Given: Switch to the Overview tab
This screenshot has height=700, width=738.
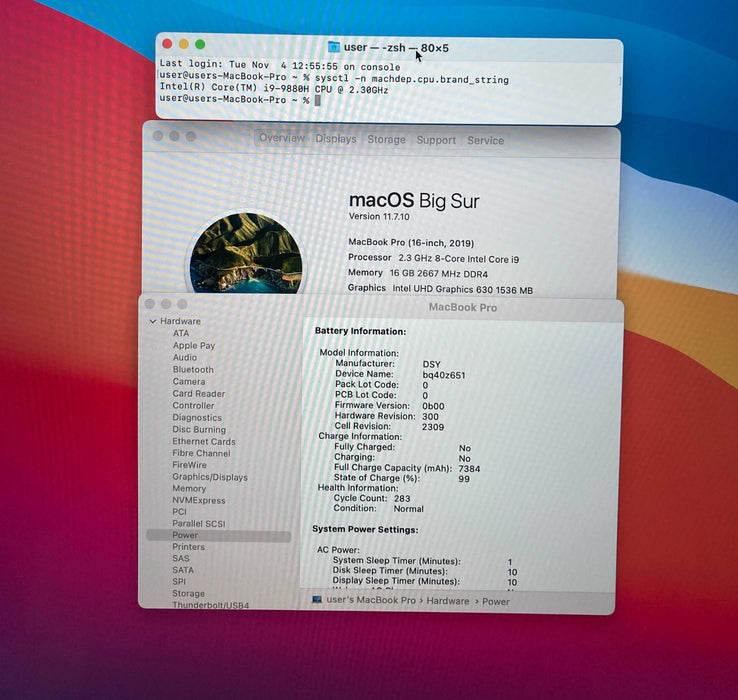Looking at the screenshot, I should click(x=282, y=138).
